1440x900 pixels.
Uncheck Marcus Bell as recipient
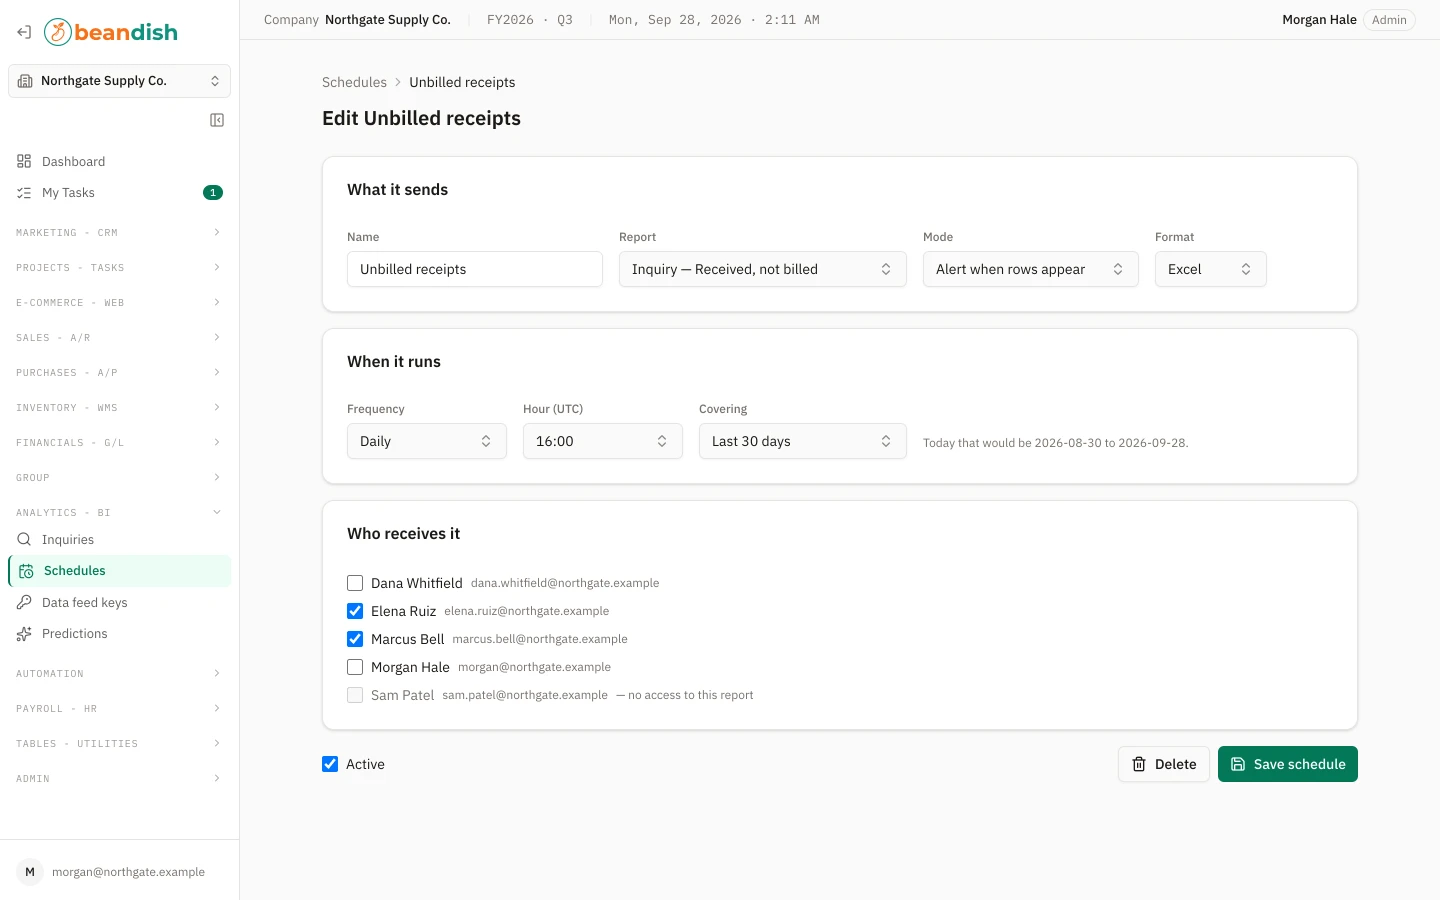tap(355, 639)
